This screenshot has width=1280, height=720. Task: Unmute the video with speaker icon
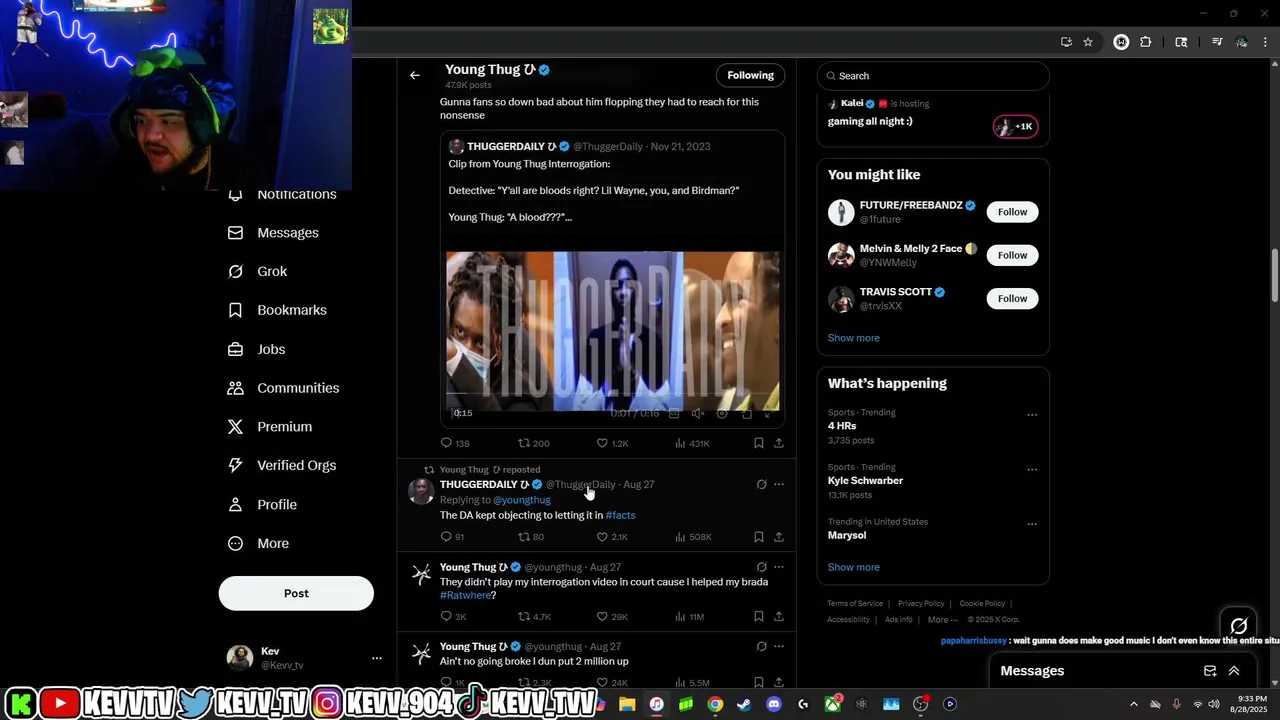(x=698, y=413)
